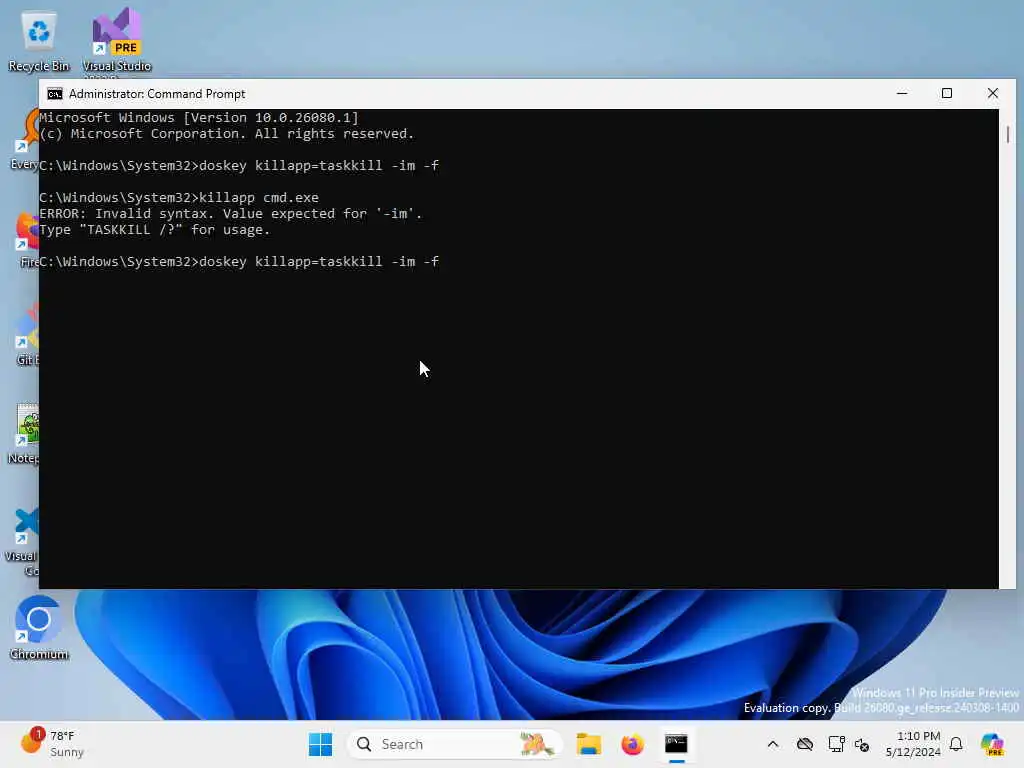The width and height of the screenshot is (1024, 768).
Task: Click the taskbar Search box
Action: 455,744
